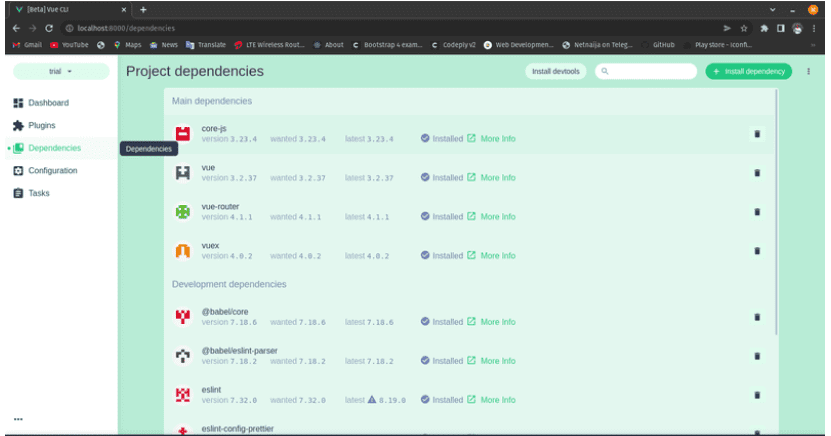The height and width of the screenshot is (436, 831).
Task: Open the Plugins puzzle icon
Action: point(19,126)
